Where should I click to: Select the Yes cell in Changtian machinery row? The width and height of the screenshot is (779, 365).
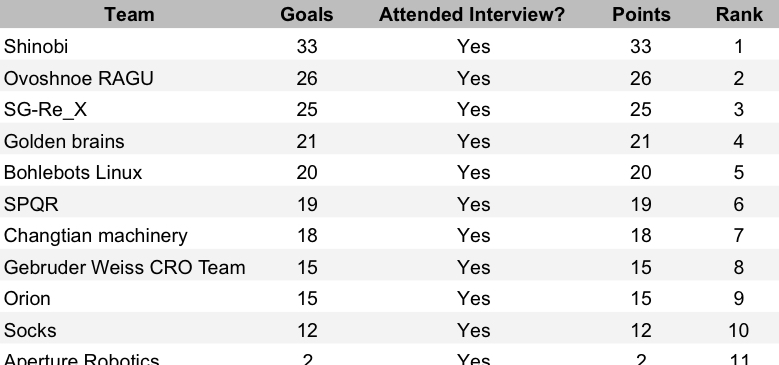point(473,235)
